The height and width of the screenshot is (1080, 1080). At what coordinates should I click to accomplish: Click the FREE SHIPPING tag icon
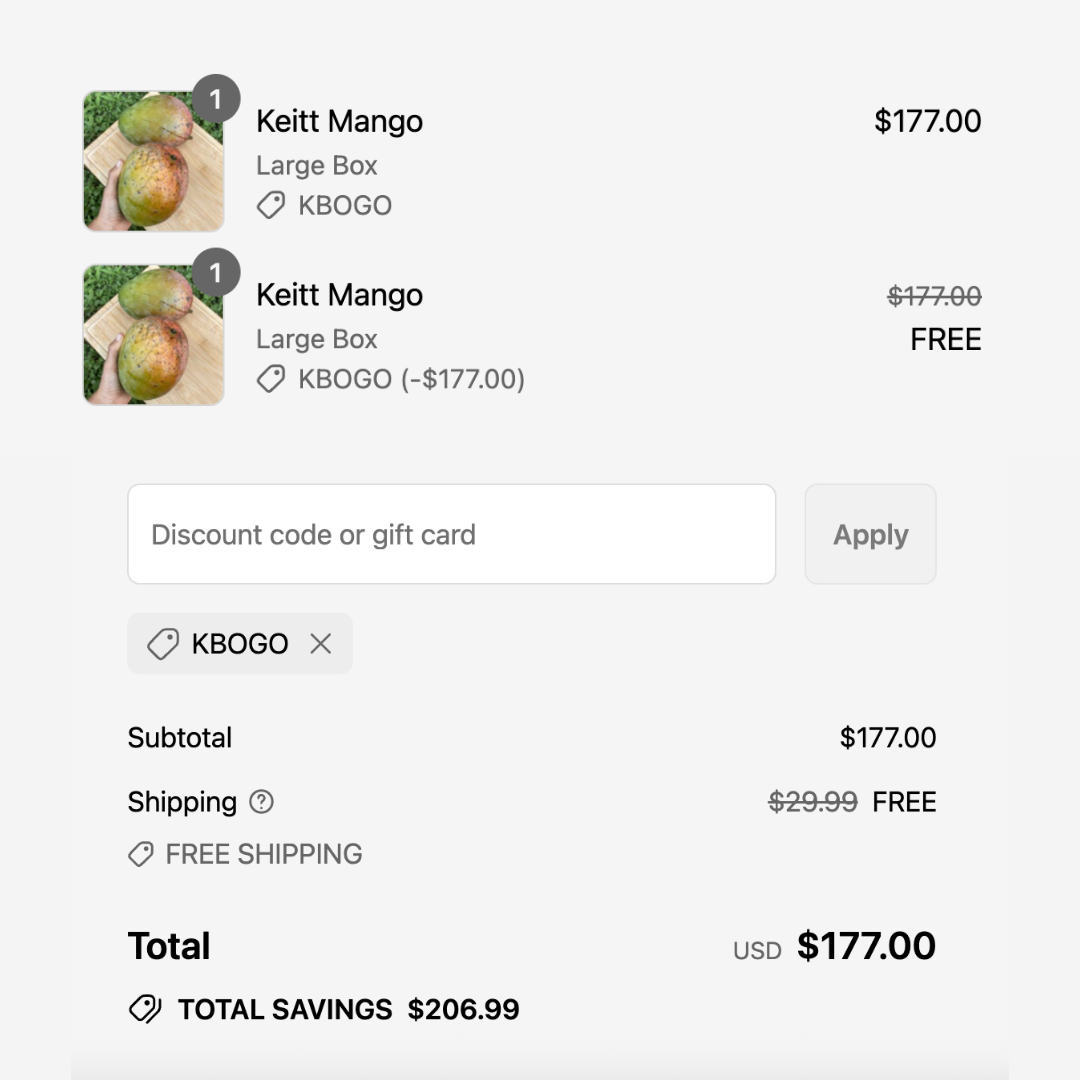[x=141, y=854]
